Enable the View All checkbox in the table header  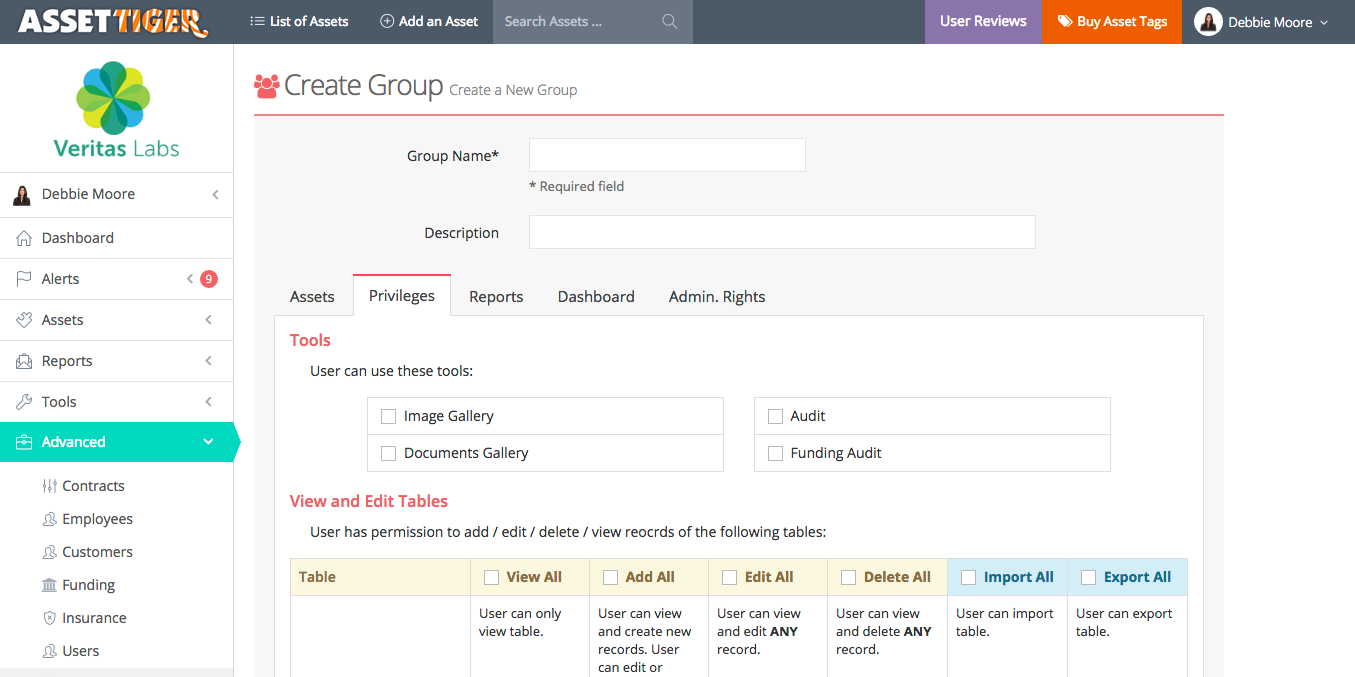point(490,577)
